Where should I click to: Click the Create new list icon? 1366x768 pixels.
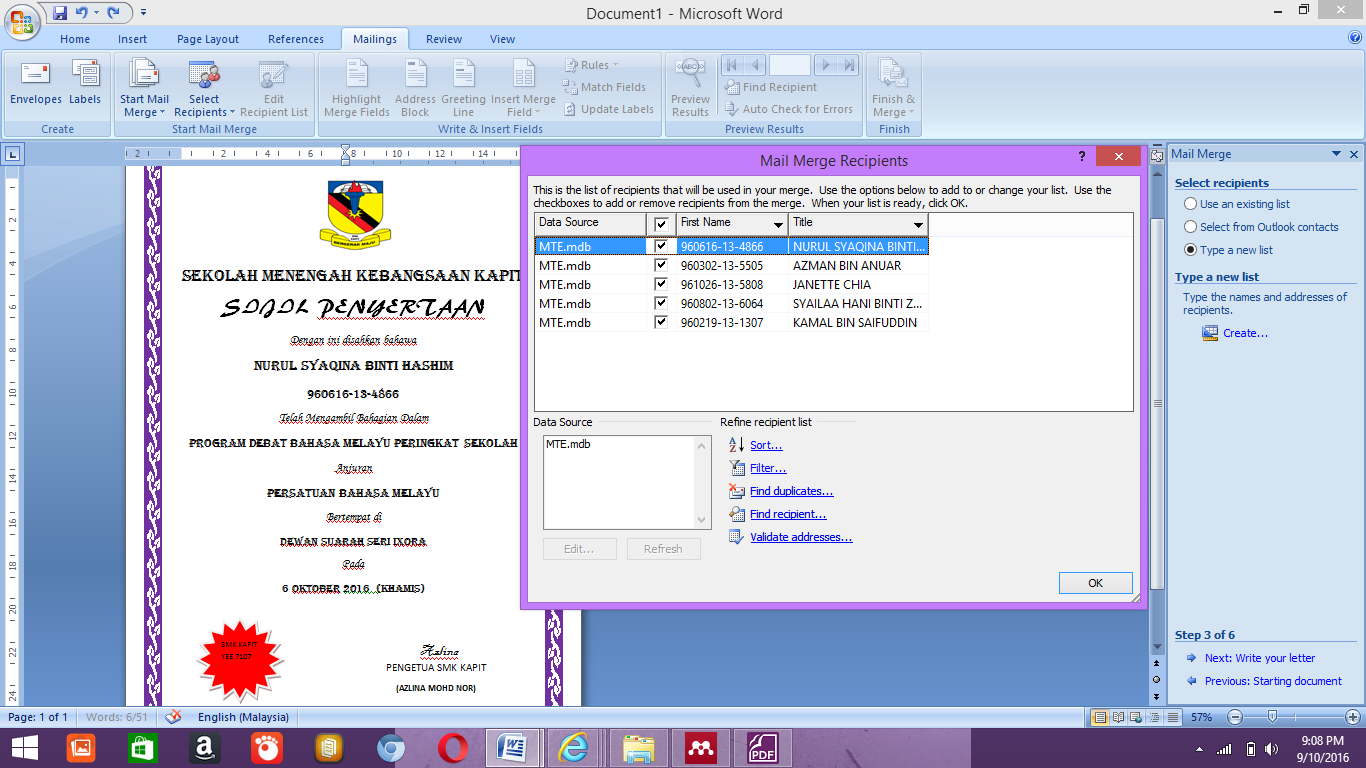click(x=1211, y=333)
